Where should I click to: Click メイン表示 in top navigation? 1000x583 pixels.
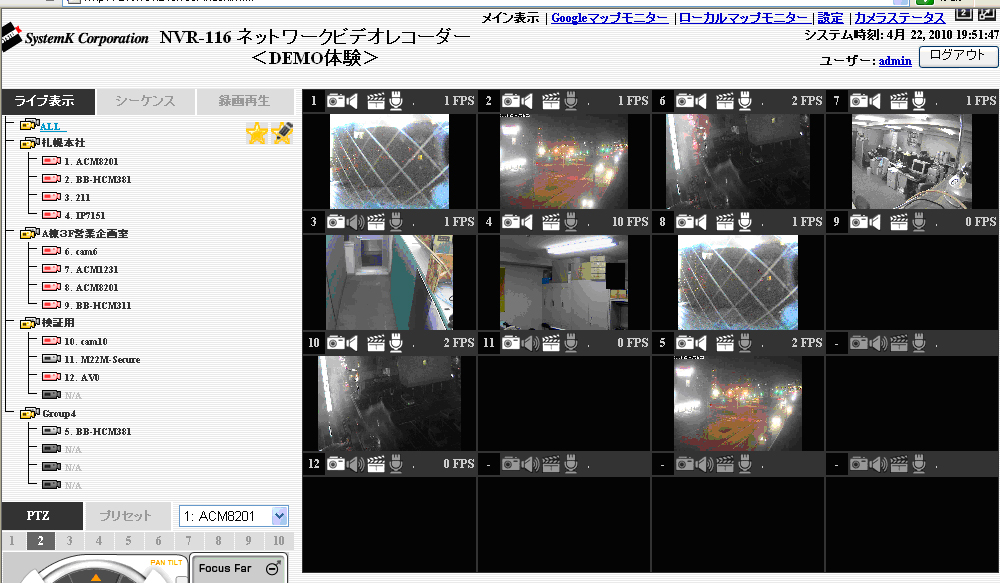510,18
